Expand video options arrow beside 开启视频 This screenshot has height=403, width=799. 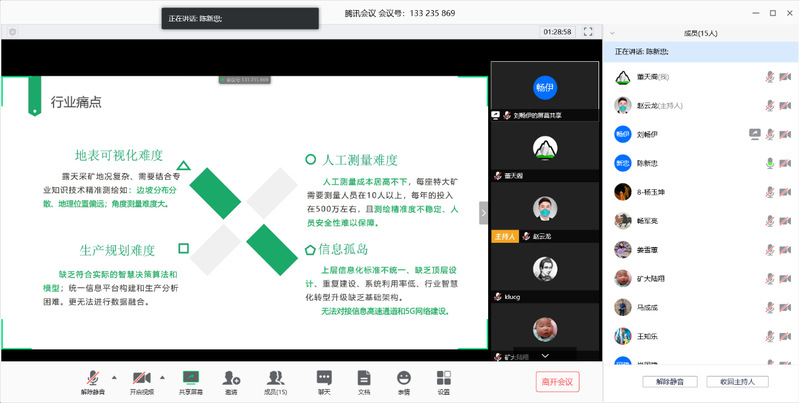click(163, 377)
